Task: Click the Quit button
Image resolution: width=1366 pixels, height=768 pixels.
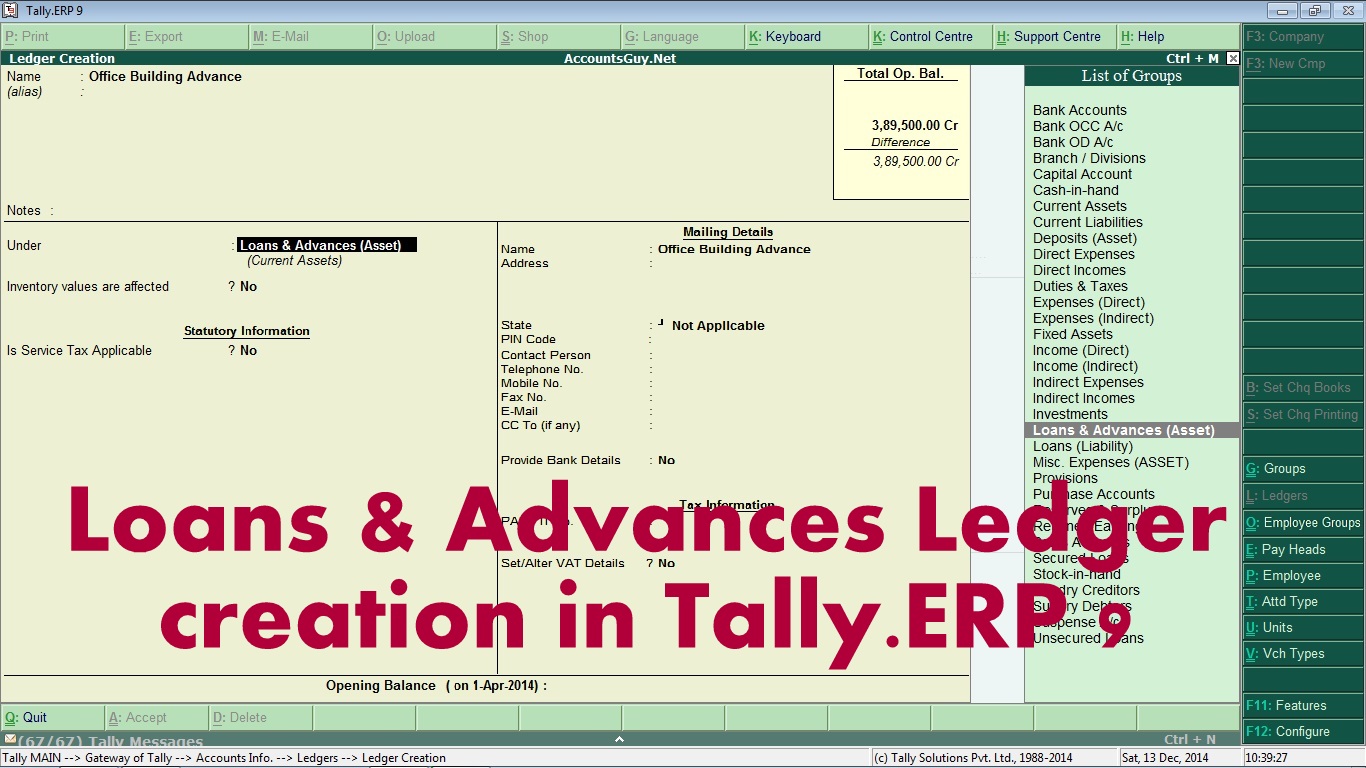Action: (53, 718)
